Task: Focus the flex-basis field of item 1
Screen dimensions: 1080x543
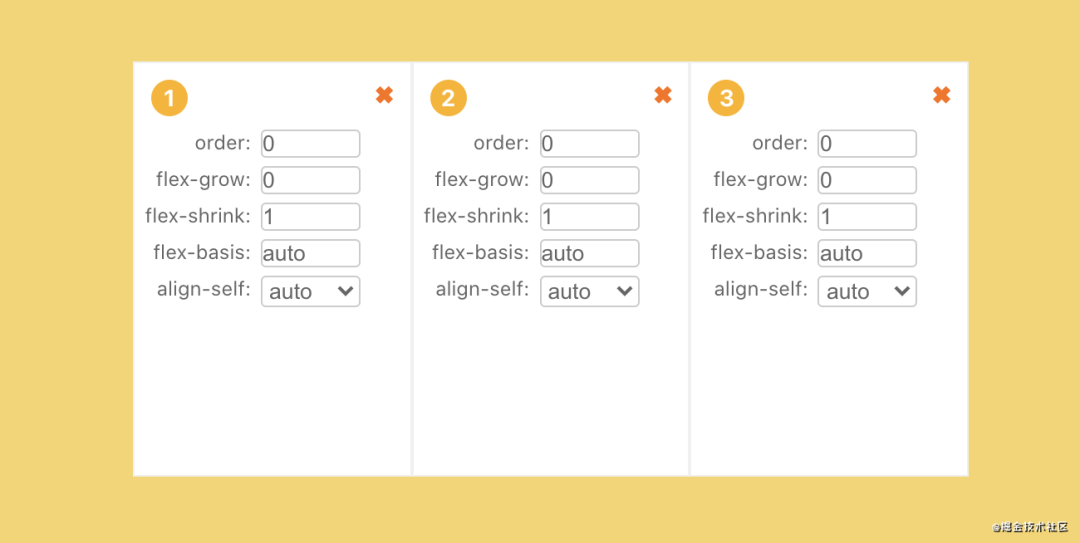Action: [x=311, y=253]
